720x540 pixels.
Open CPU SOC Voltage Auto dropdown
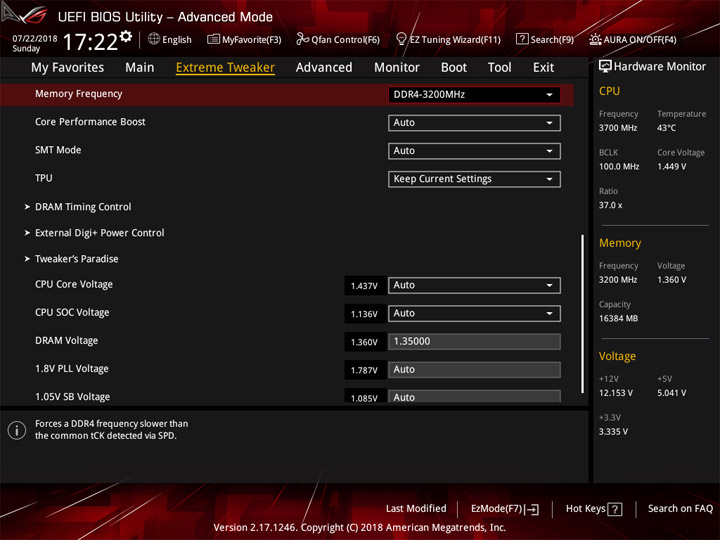tap(474, 313)
